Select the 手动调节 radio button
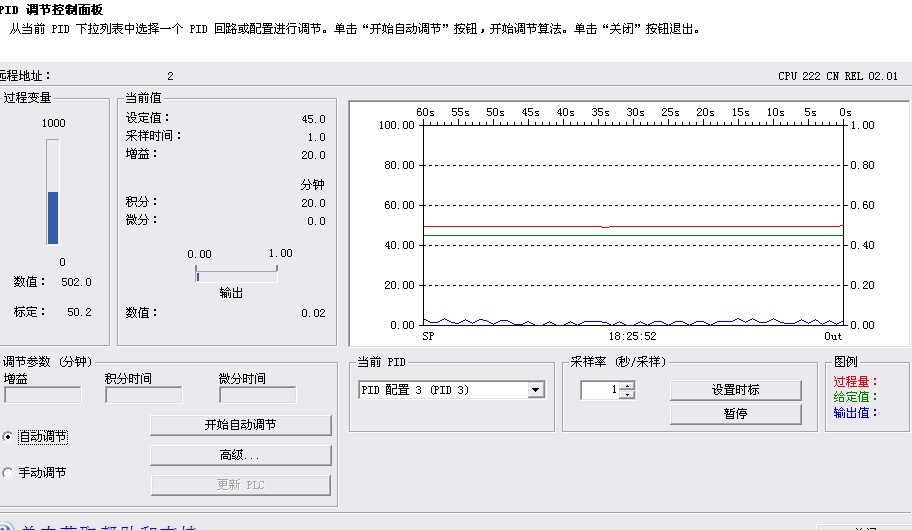The height and width of the screenshot is (530, 912). [x=9, y=473]
